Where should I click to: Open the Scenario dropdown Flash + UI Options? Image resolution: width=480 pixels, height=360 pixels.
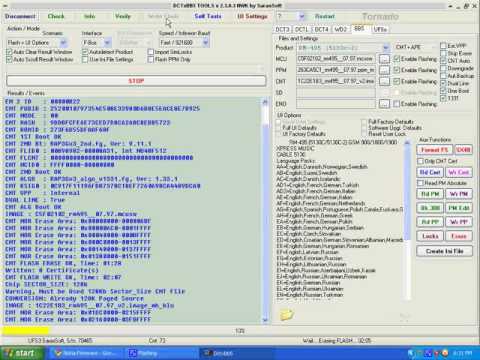(x=37, y=43)
